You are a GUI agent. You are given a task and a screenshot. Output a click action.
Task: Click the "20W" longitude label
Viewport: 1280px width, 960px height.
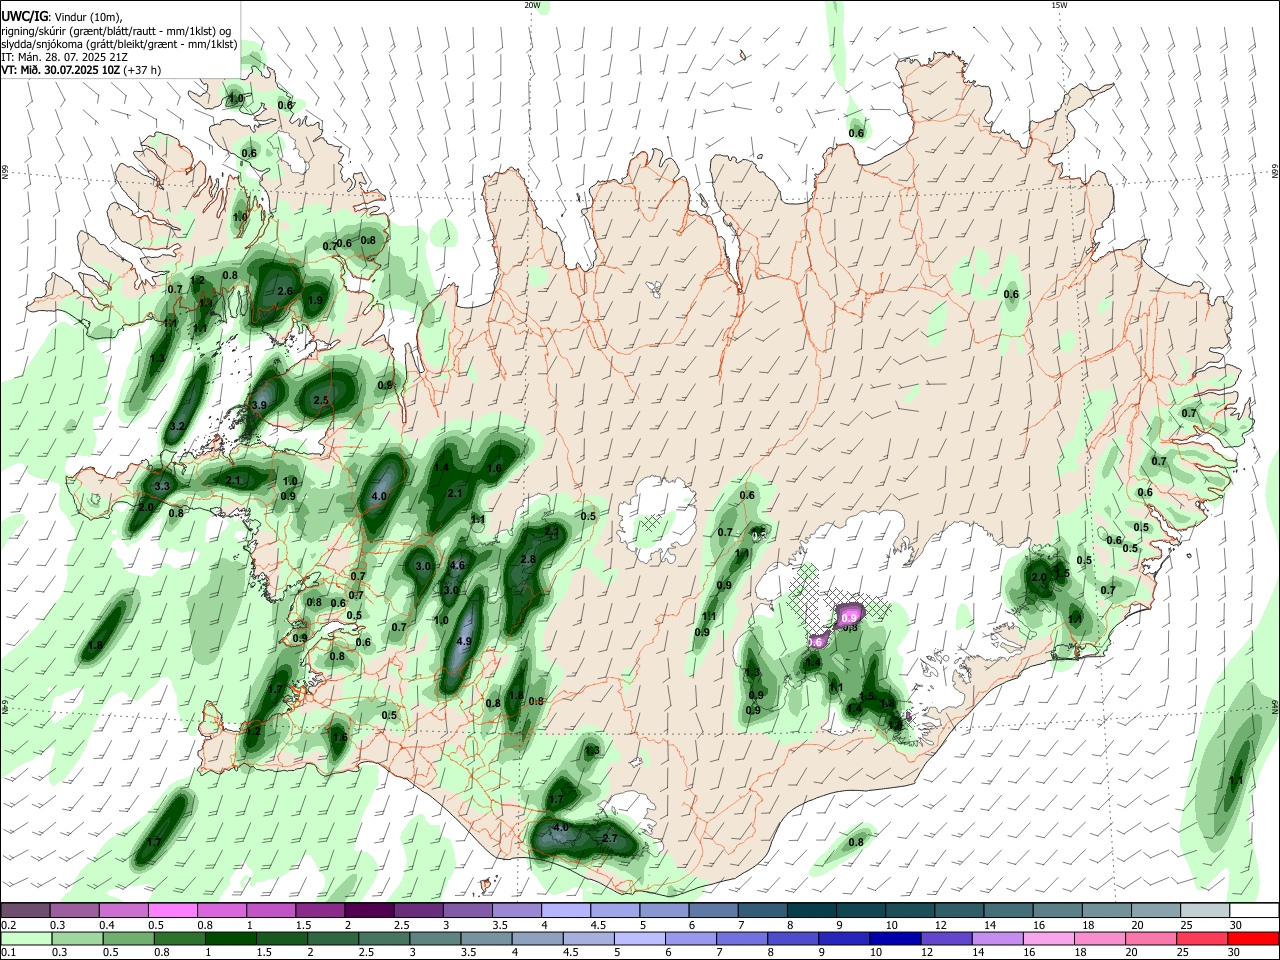532,5
